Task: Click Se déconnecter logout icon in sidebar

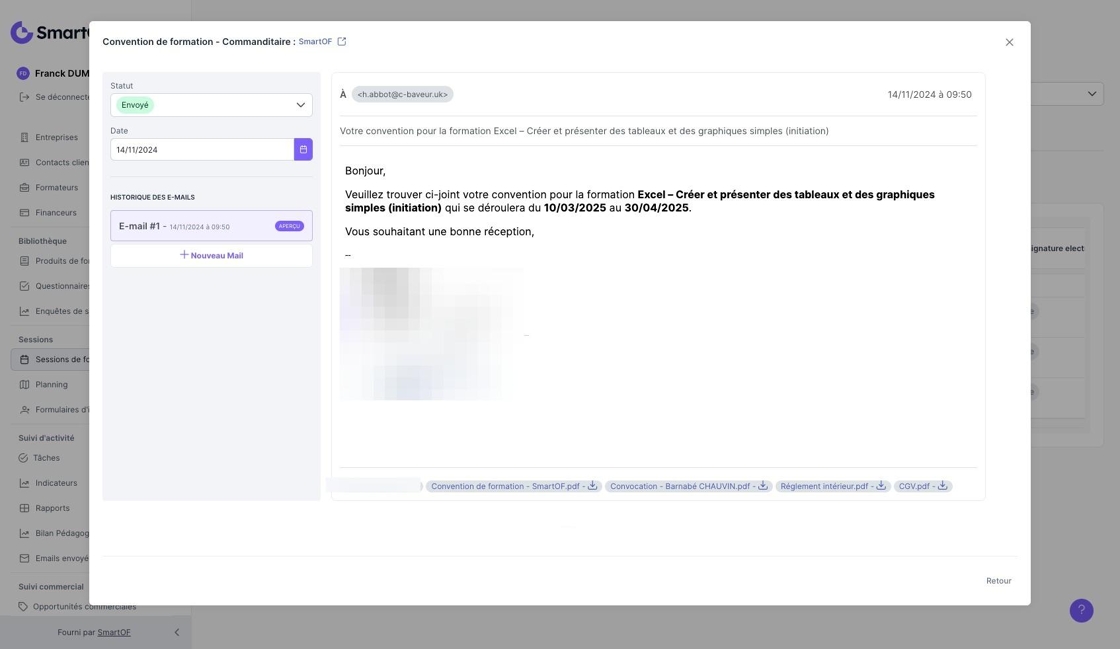Action: click(x=24, y=97)
